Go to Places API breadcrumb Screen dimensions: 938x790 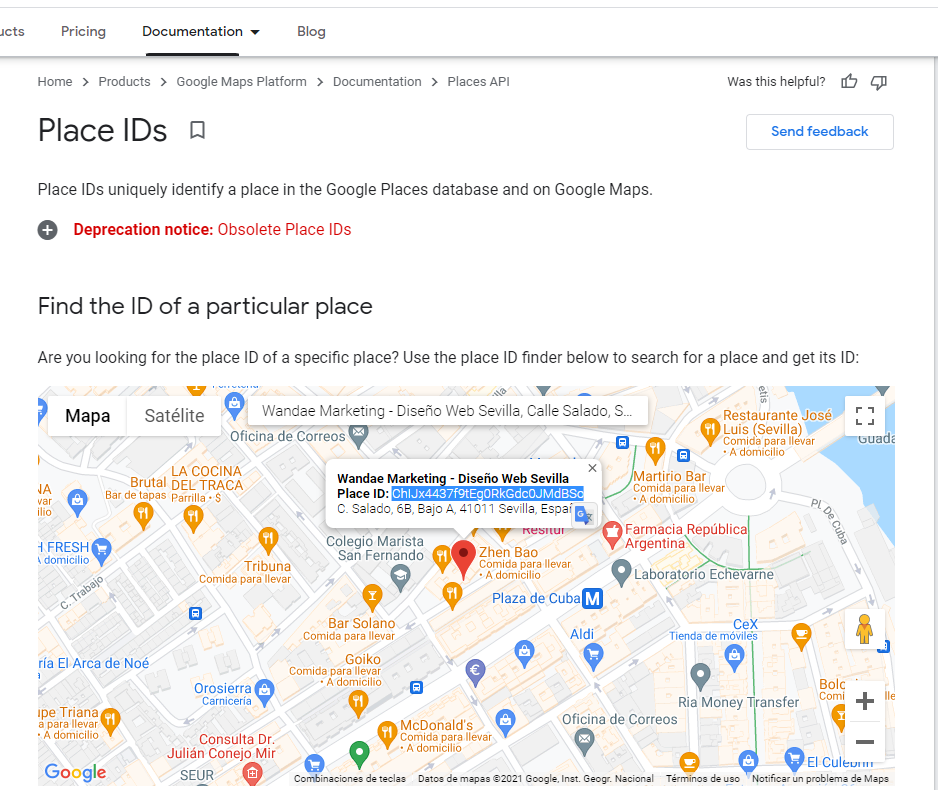click(479, 82)
